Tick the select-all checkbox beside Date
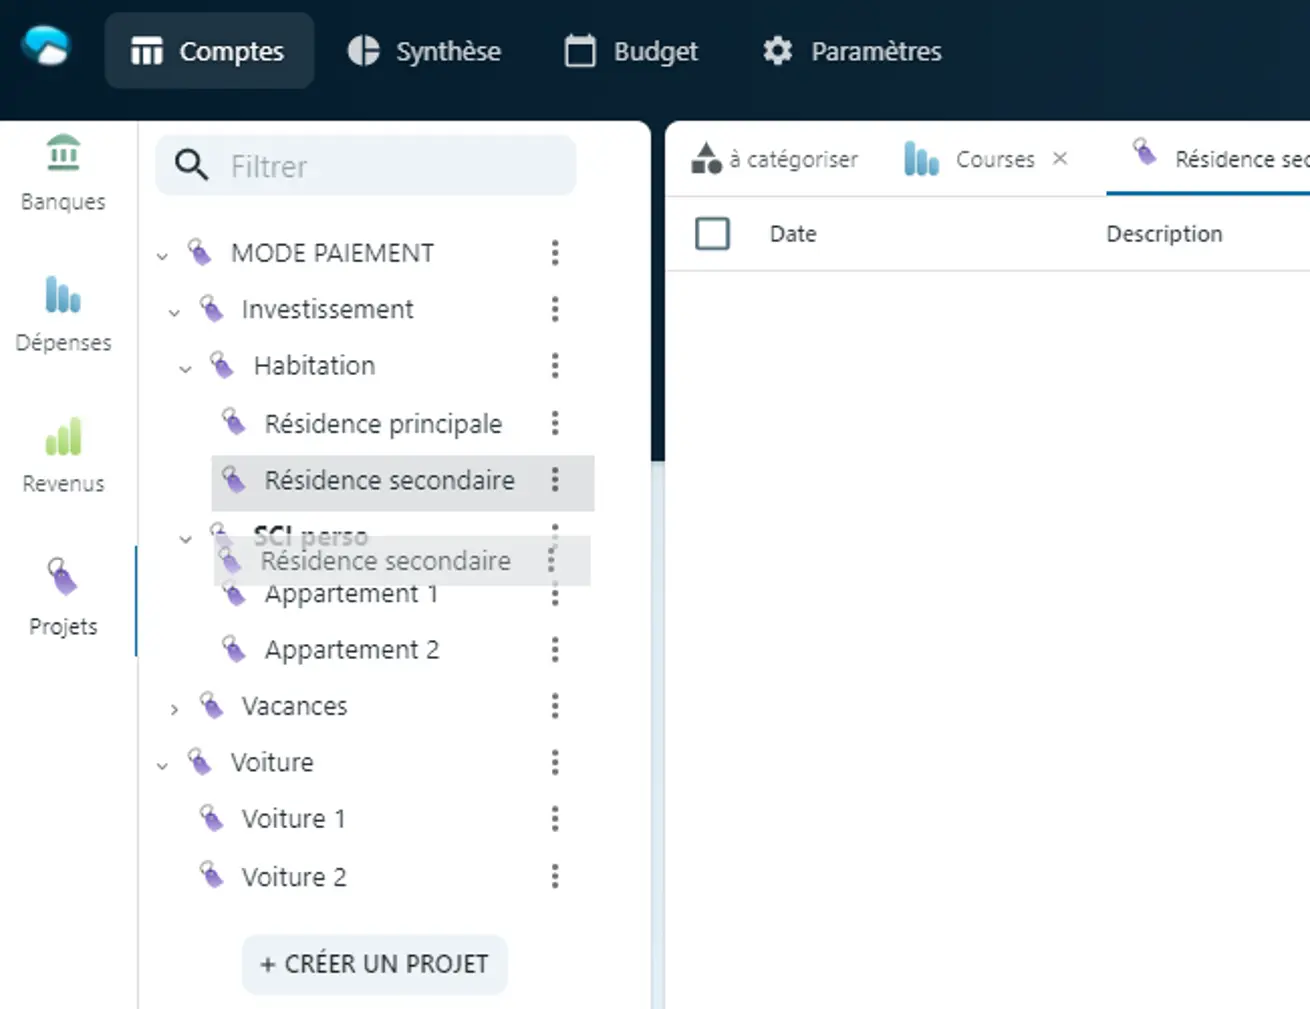 [712, 234]
